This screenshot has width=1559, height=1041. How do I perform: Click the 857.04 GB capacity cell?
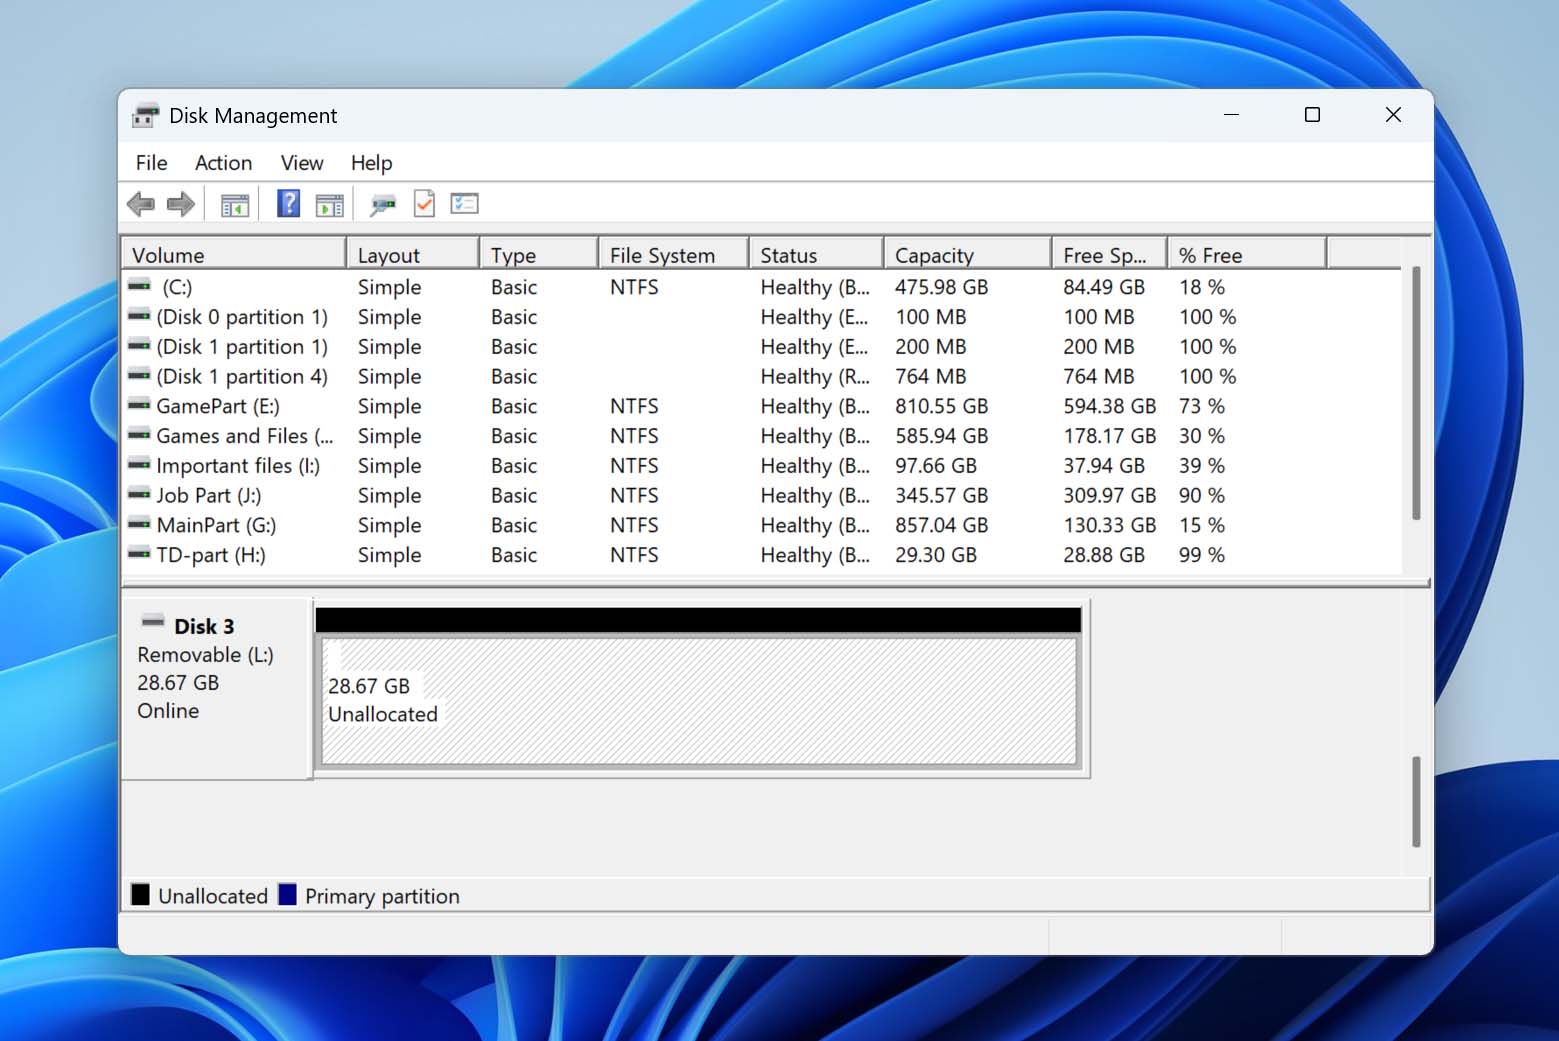pyautogui.click(x=941, y=525)
